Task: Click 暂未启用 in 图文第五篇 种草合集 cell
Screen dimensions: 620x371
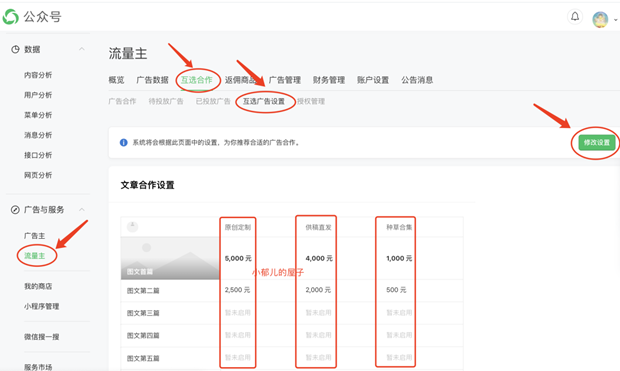Action: (x=399, y=358)
